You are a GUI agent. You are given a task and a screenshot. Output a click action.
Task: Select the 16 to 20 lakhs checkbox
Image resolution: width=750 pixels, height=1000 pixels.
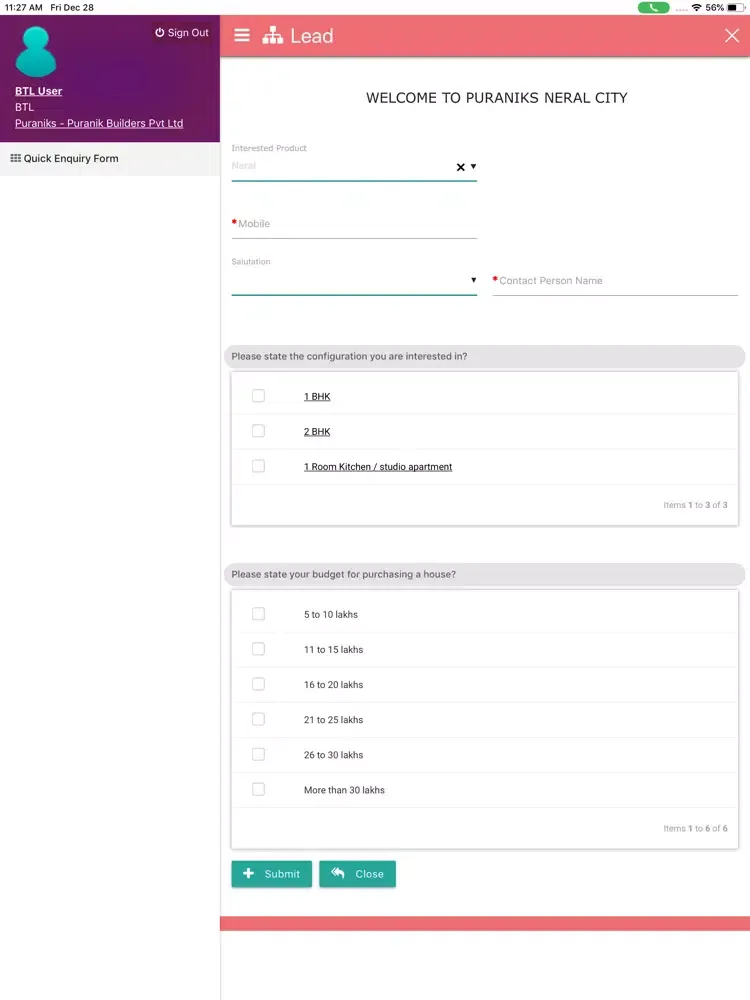pyautogui.click(x=258, y=684)
